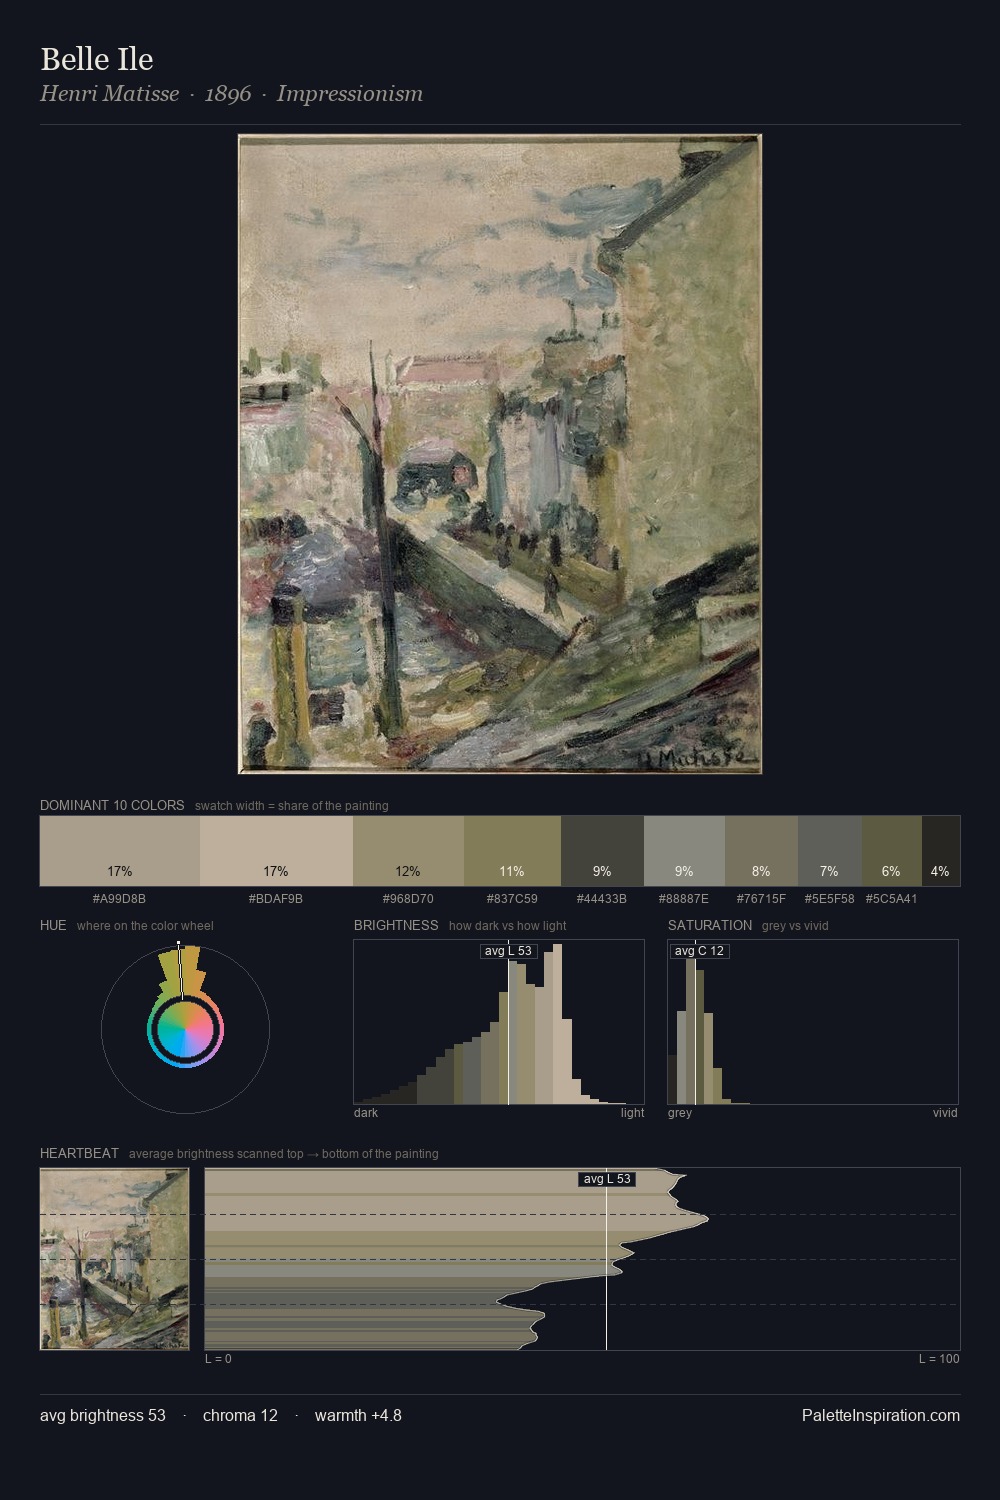Click the 'chroma 12' footer stat

pyautogui.click(x=240, y=1415)
